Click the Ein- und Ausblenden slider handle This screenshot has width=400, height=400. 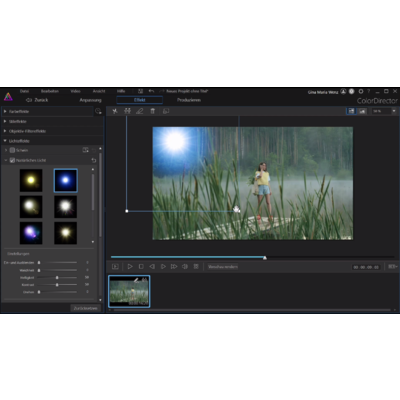[39, 263]
